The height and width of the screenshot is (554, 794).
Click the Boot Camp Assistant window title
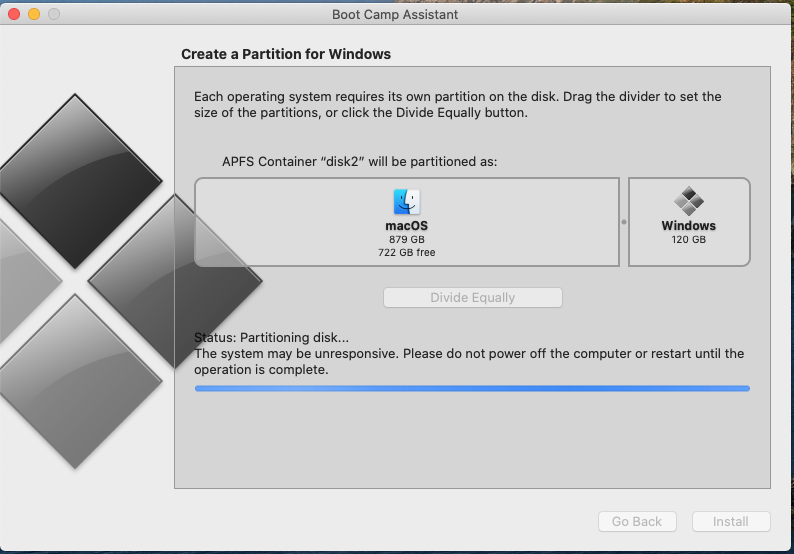click(x=395, y=14)
